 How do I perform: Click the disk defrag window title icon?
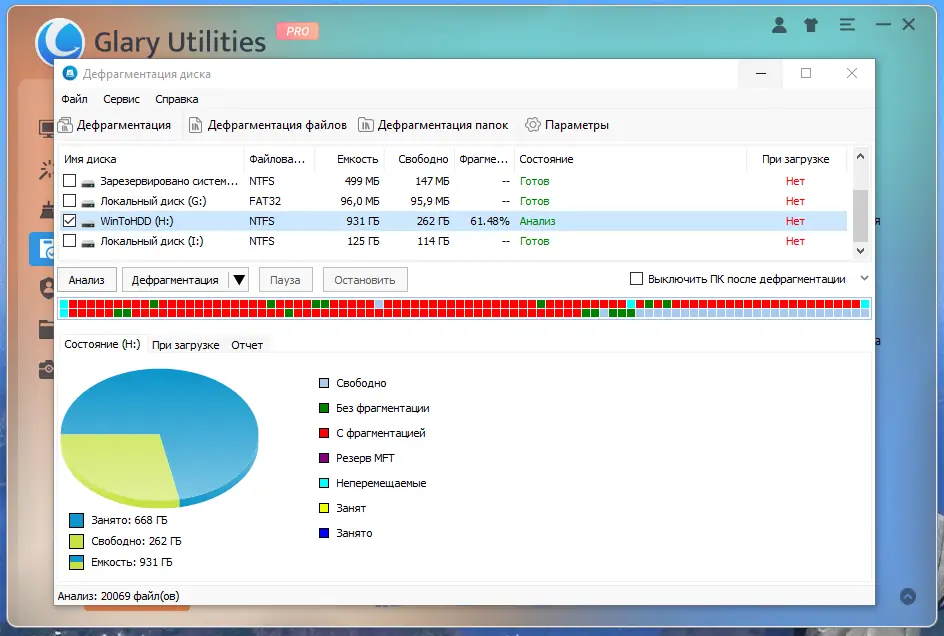click(x=70, y=73)
